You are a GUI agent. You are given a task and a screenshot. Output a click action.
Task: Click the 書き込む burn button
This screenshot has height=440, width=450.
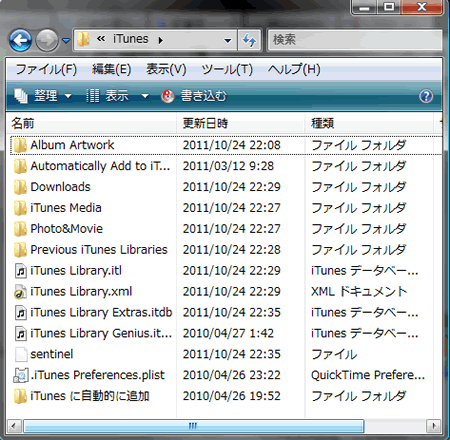194,96
